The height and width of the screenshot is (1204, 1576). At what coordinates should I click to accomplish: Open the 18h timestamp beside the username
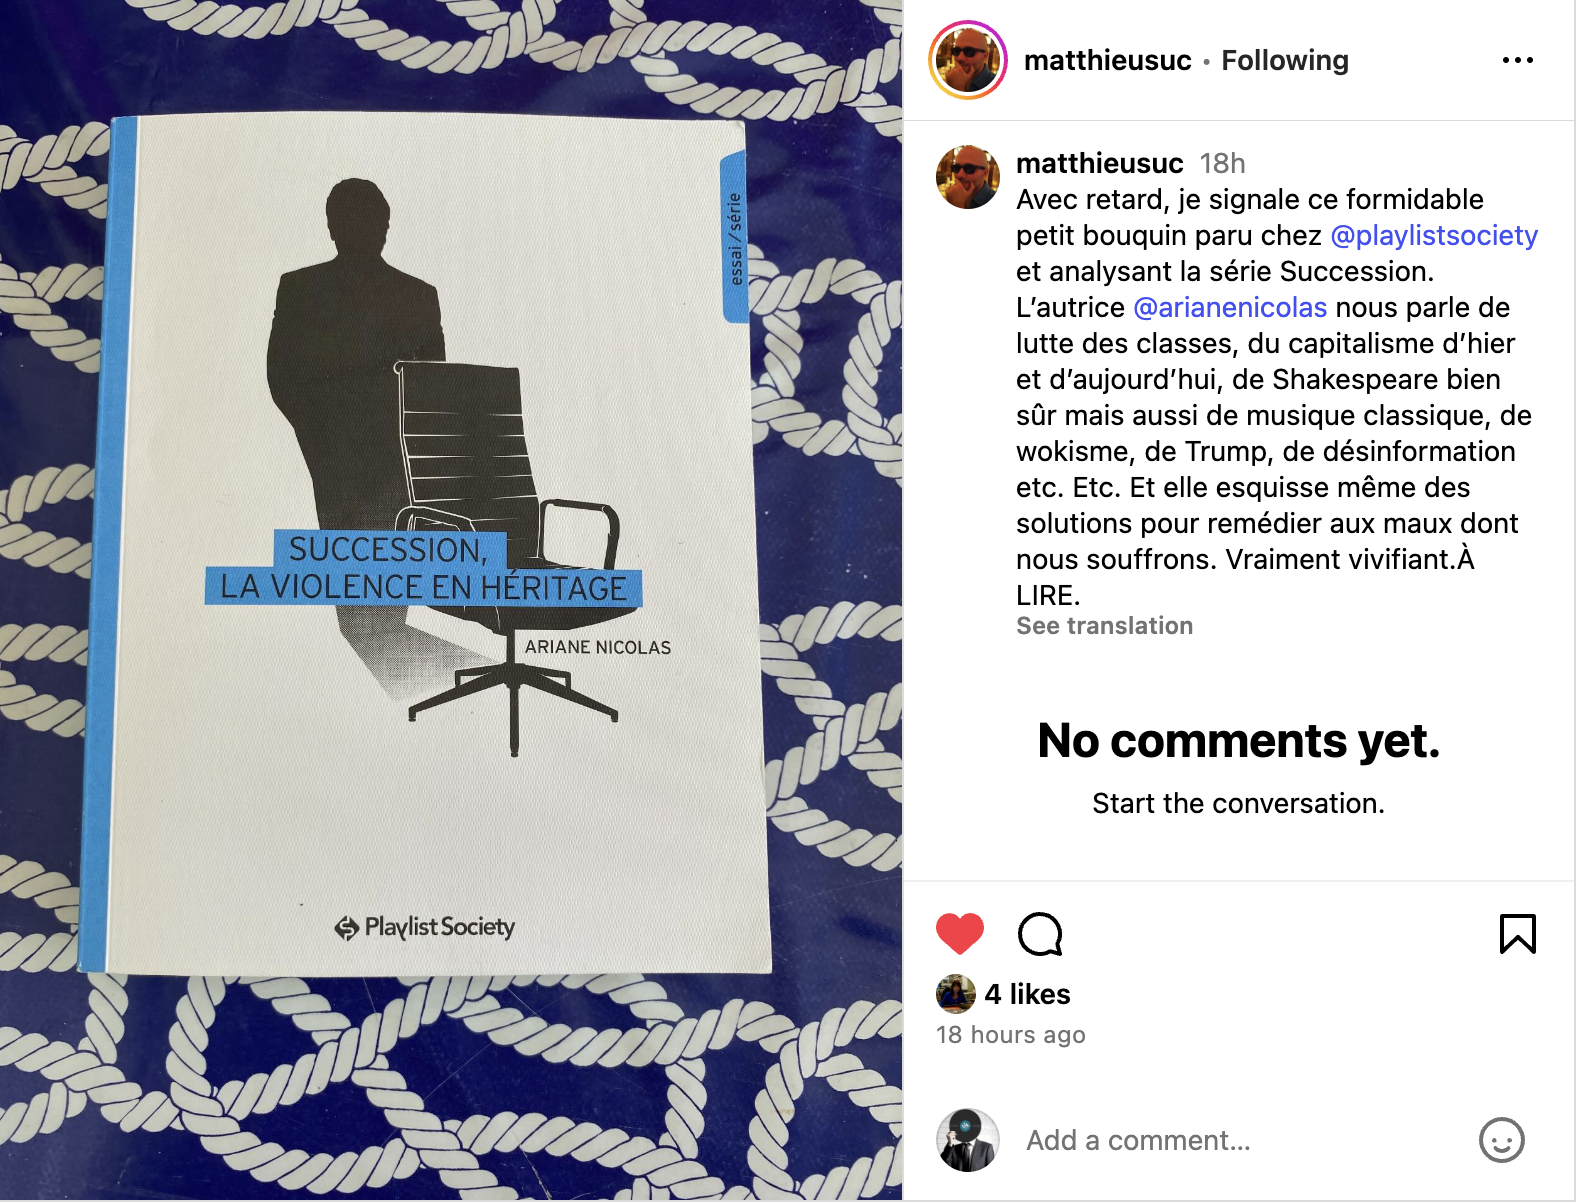pos(1222,163)
